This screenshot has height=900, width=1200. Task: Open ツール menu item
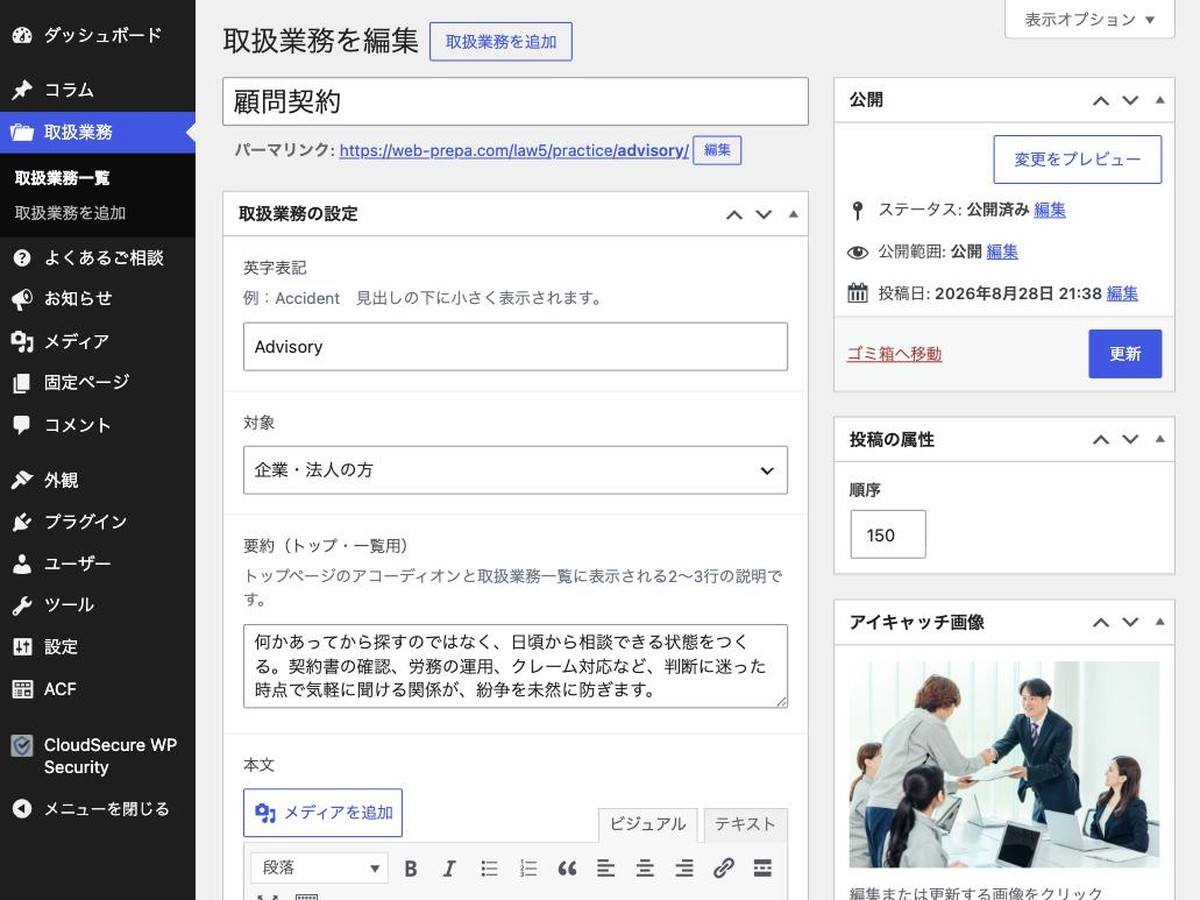[98, 605]
